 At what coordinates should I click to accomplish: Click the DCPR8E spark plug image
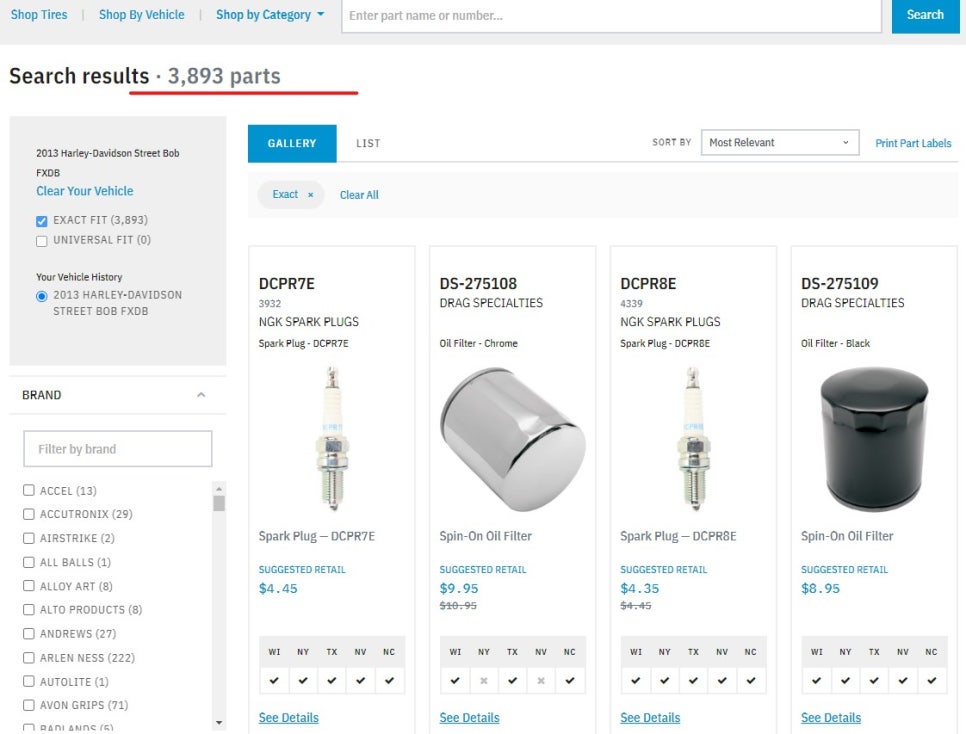click(693, 438)
